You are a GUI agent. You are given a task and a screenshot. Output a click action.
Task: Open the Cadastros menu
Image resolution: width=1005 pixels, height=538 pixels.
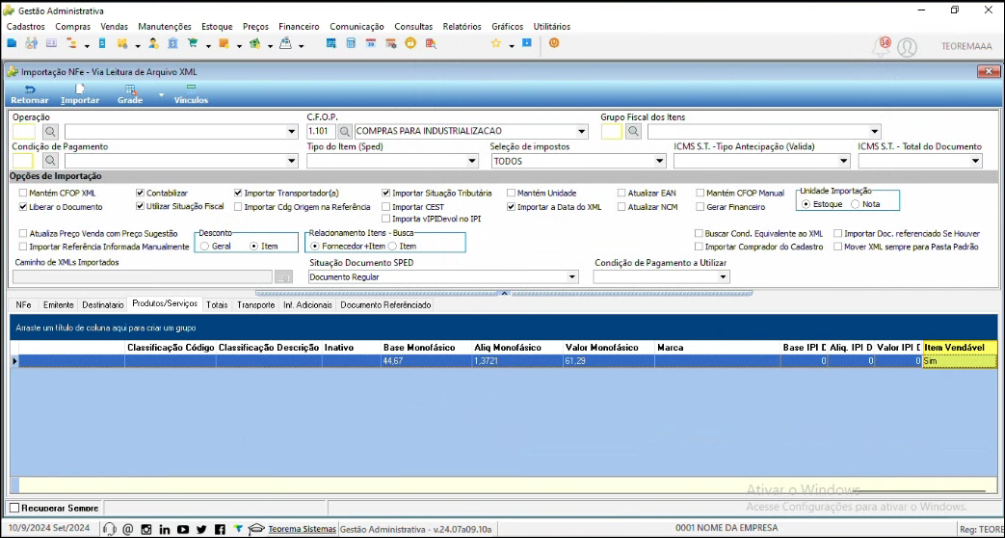click(26, 27)
